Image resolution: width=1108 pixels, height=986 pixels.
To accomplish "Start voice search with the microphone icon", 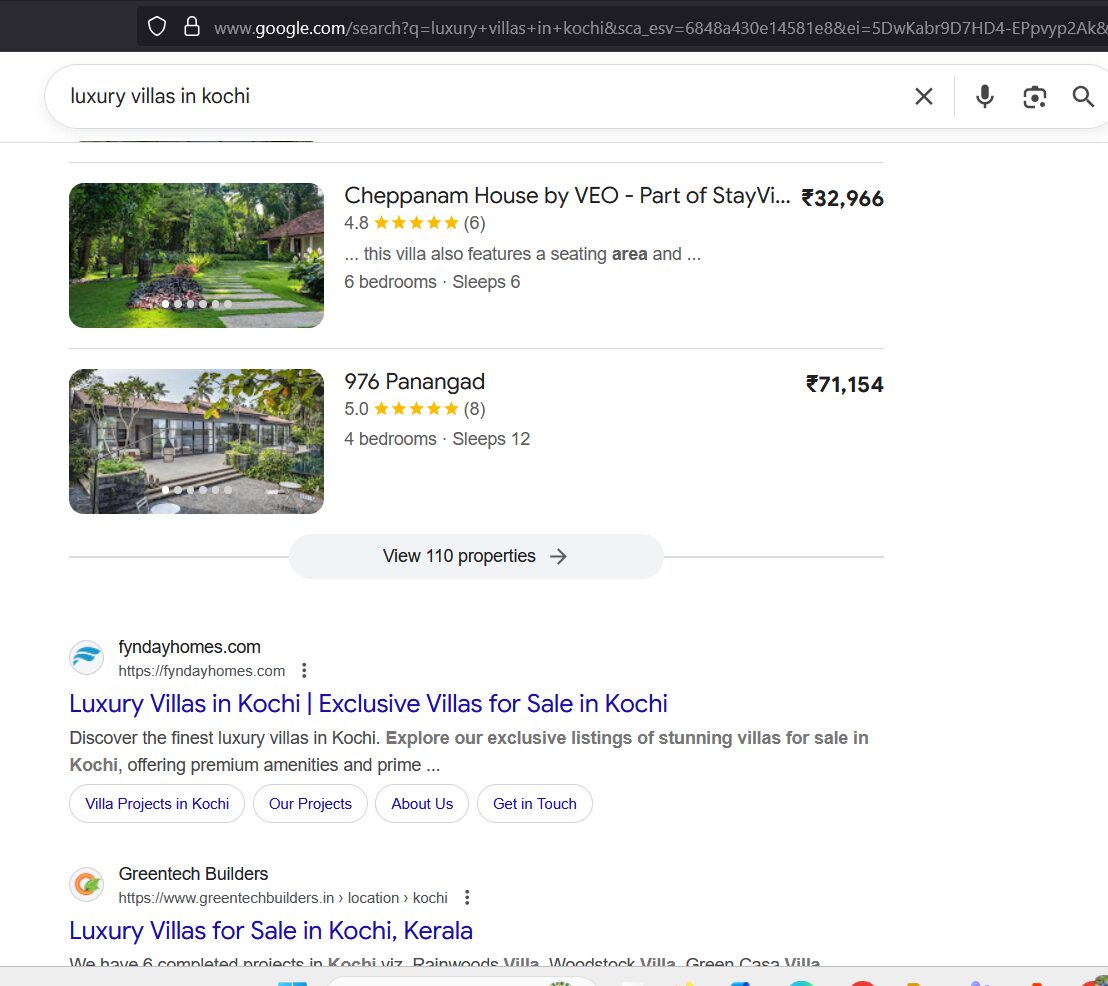I will coord(984,96).
